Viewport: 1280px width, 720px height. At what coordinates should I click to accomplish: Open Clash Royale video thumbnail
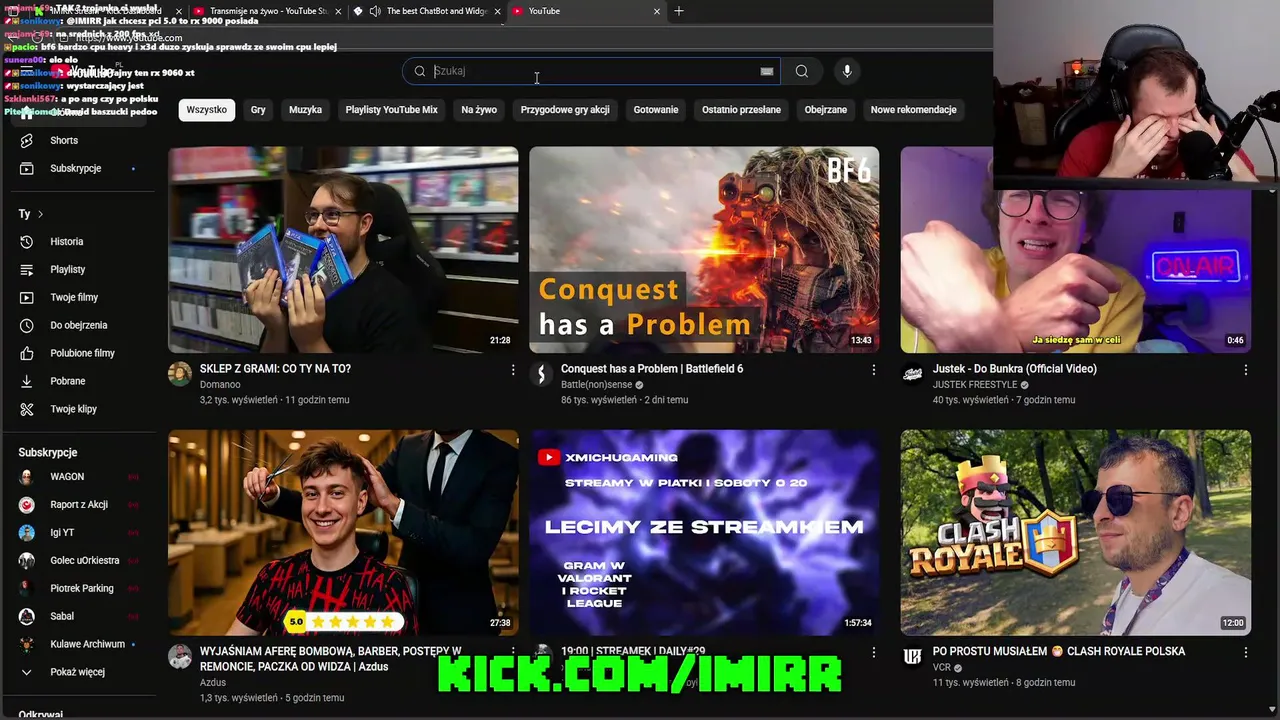(x=1075, y=533)
